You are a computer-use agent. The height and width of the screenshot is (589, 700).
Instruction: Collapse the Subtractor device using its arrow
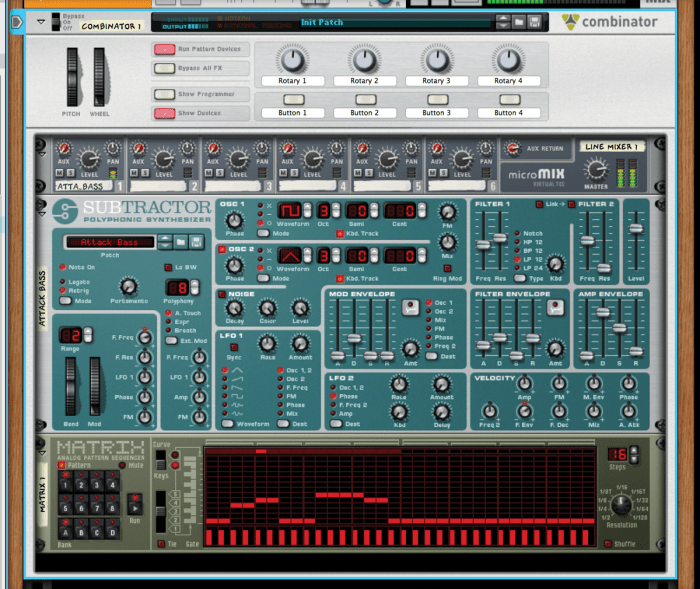point(42,214)
